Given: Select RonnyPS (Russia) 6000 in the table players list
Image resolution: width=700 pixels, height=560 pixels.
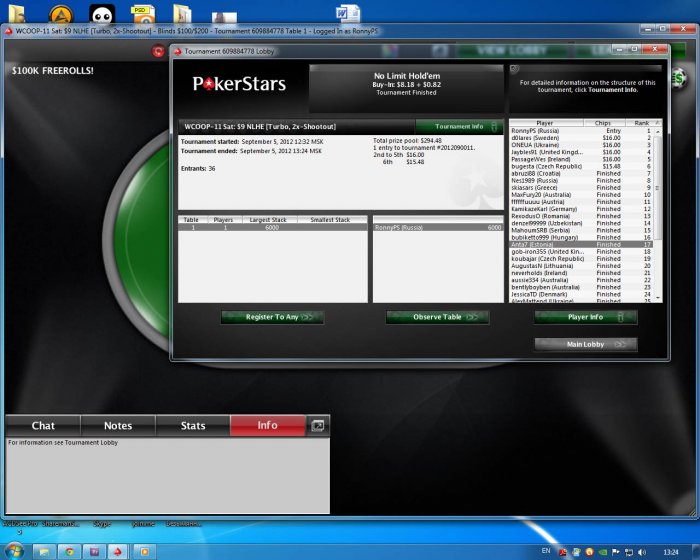Looking at the screenshot, I should 438,227.
